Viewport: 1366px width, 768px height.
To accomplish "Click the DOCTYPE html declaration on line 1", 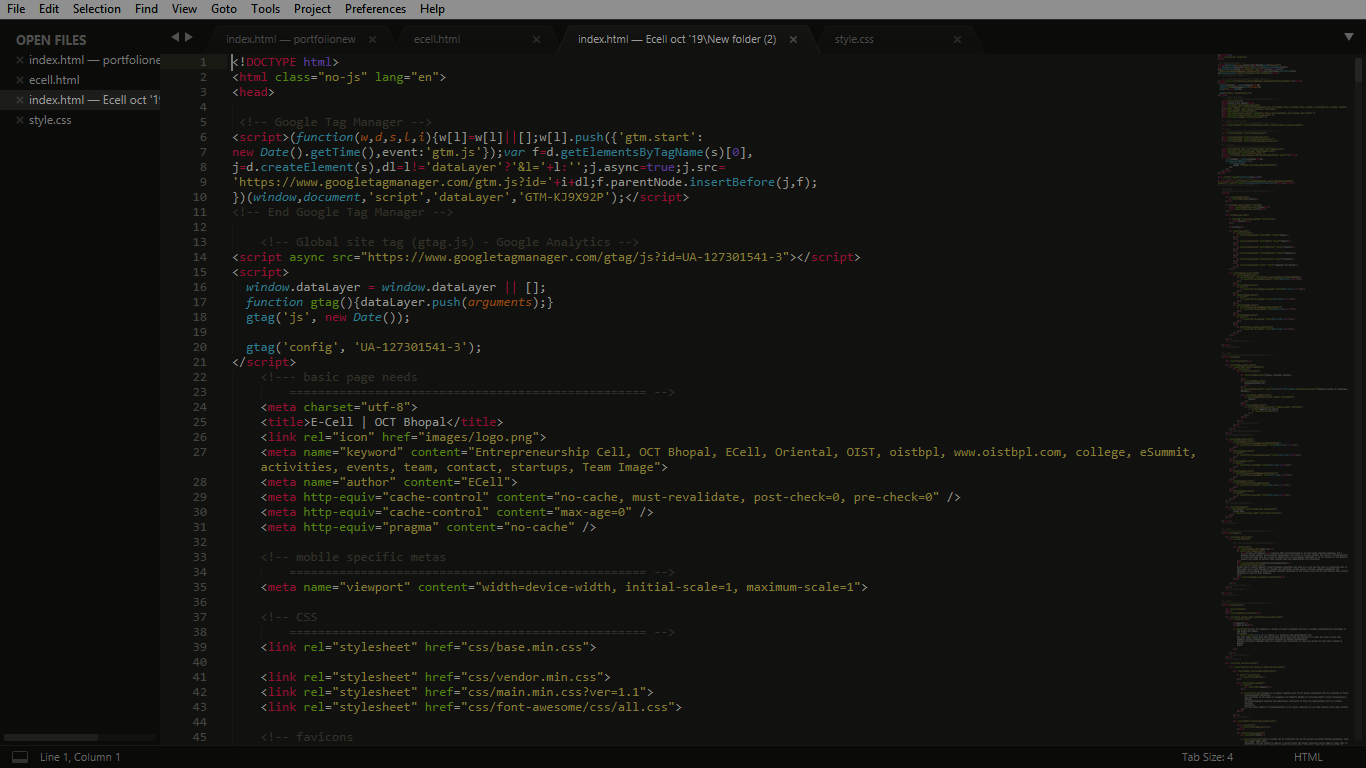I will [x=285, y=62].
